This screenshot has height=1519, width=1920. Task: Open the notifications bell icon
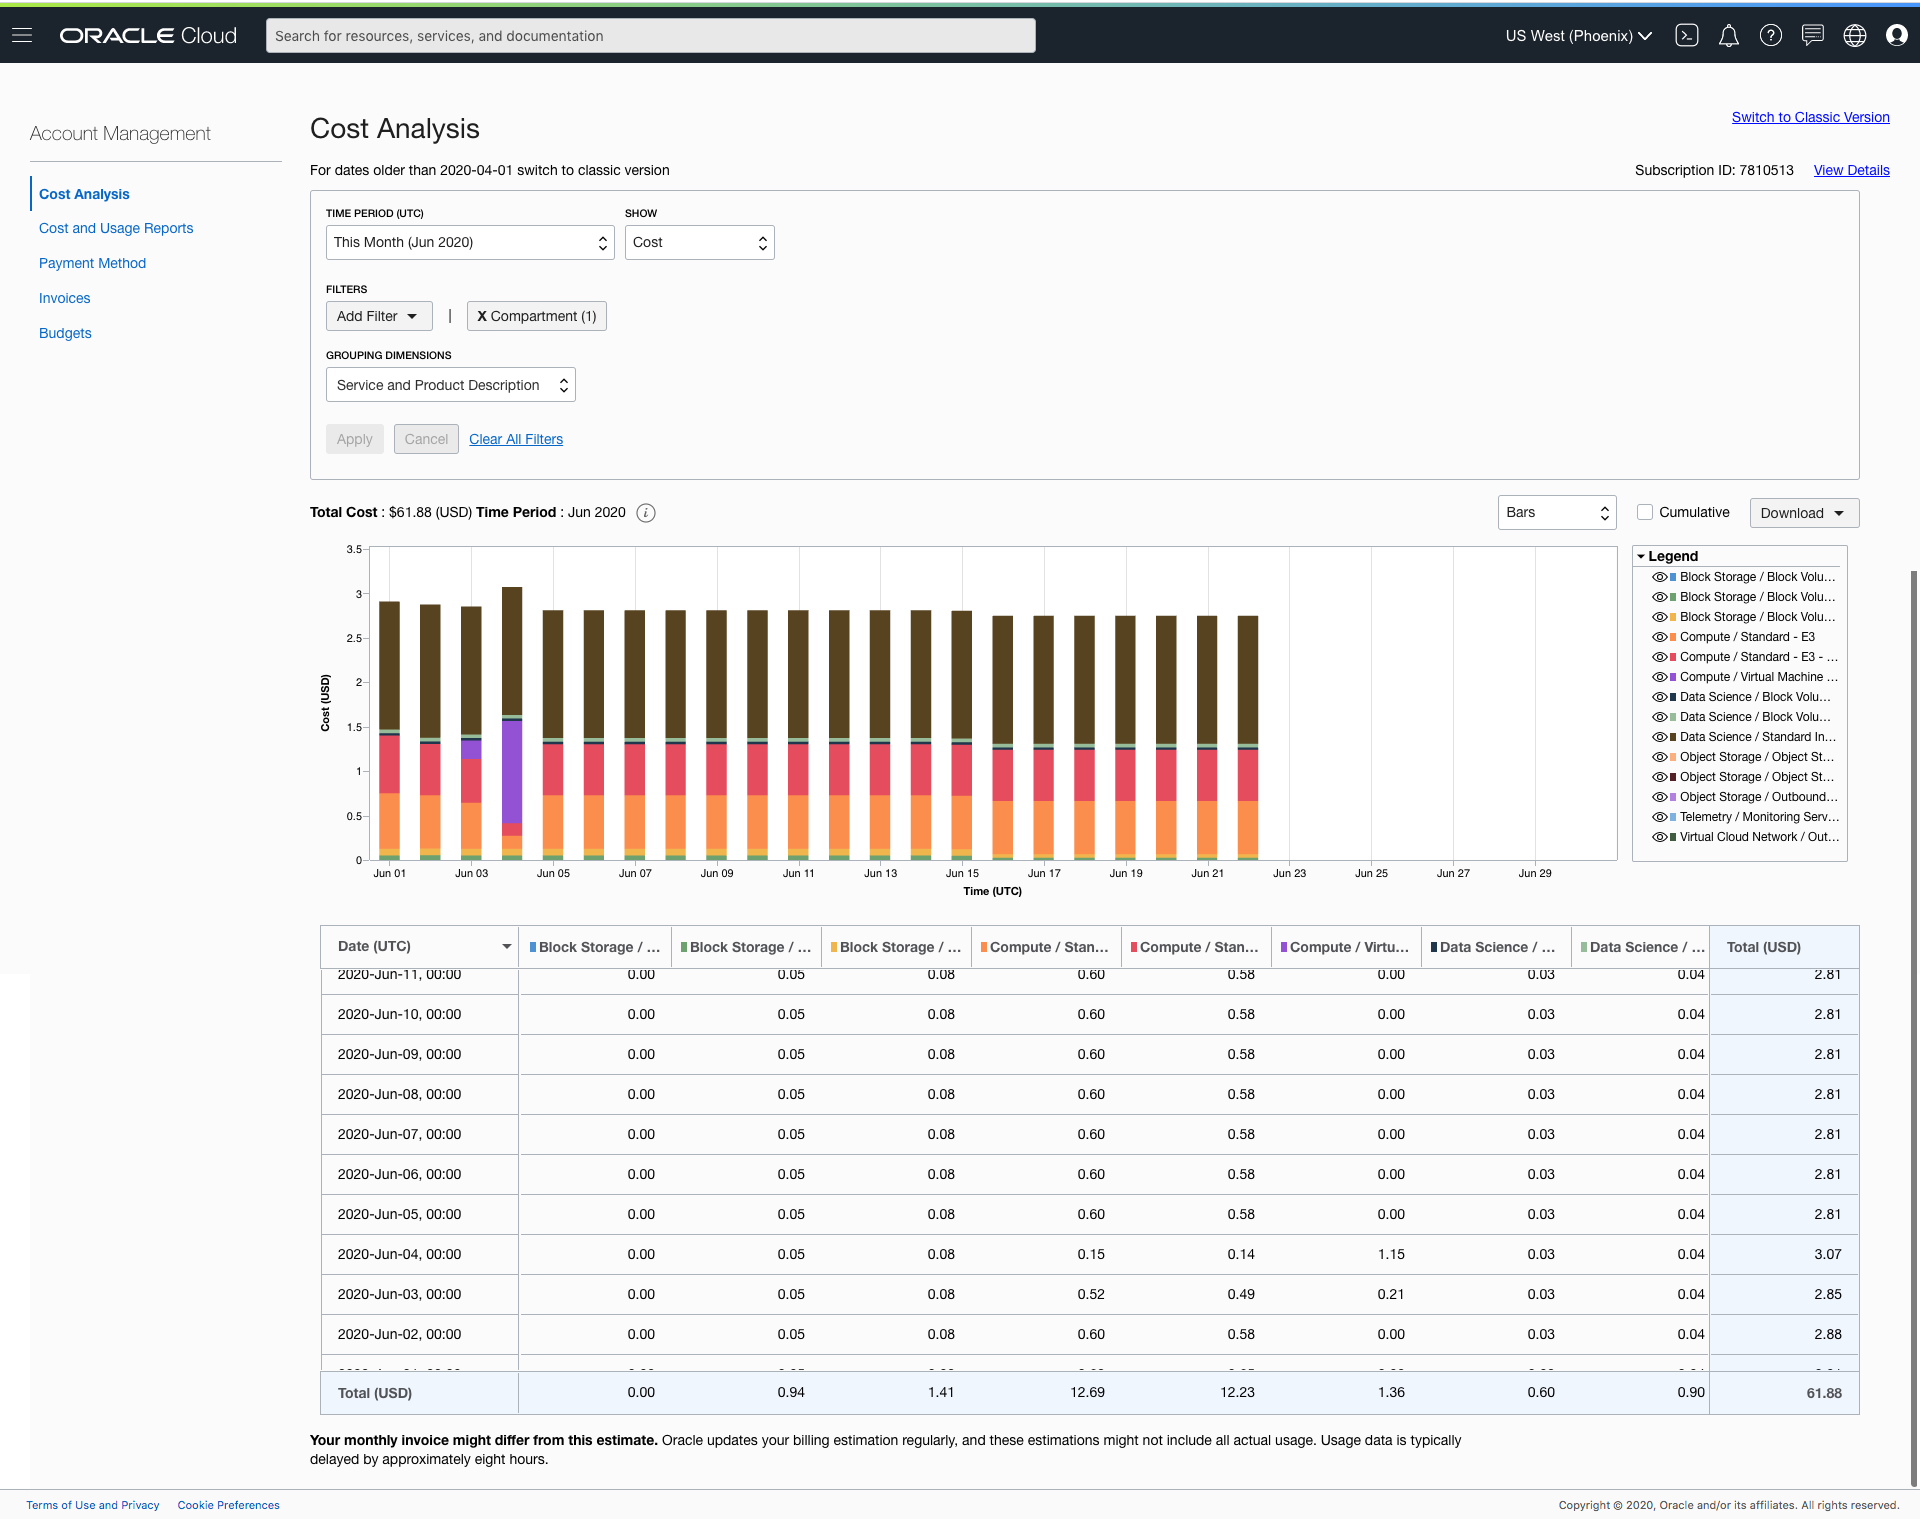1728,35
